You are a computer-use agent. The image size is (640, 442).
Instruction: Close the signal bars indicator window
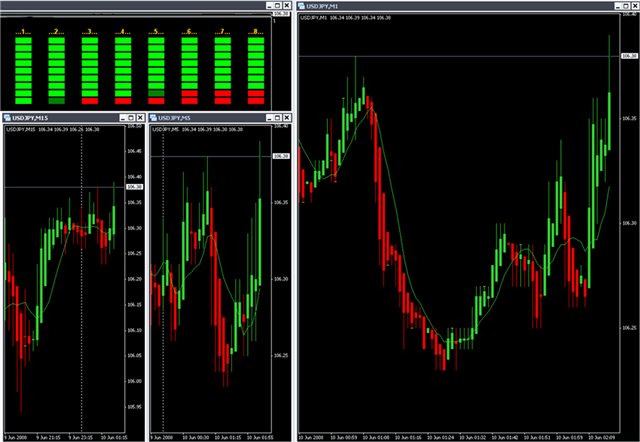click(285, 5)
